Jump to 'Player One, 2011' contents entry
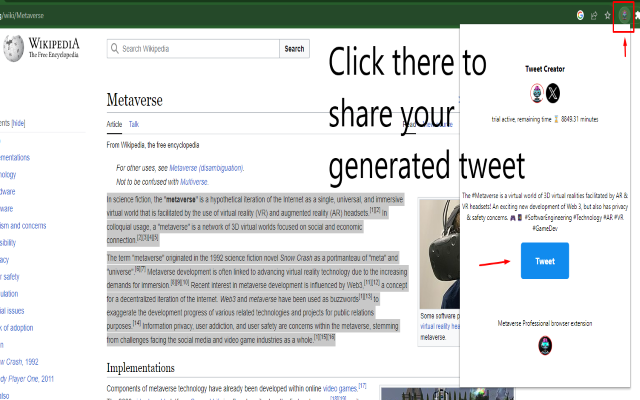640x400 pixels. click(x=27, y=379)
